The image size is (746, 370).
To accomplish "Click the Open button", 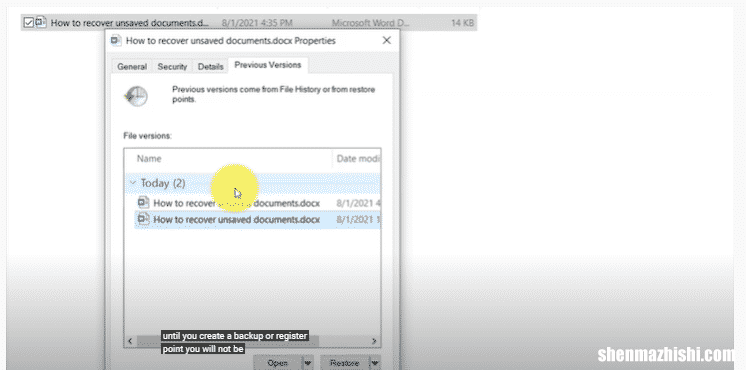I will (x=277, y=363).
